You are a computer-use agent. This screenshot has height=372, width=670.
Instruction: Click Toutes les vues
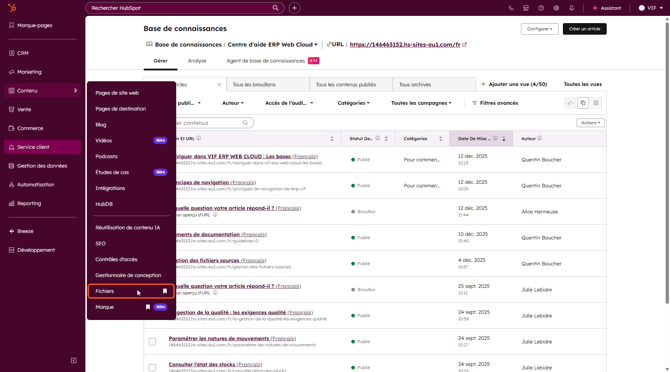click(582, 84)
